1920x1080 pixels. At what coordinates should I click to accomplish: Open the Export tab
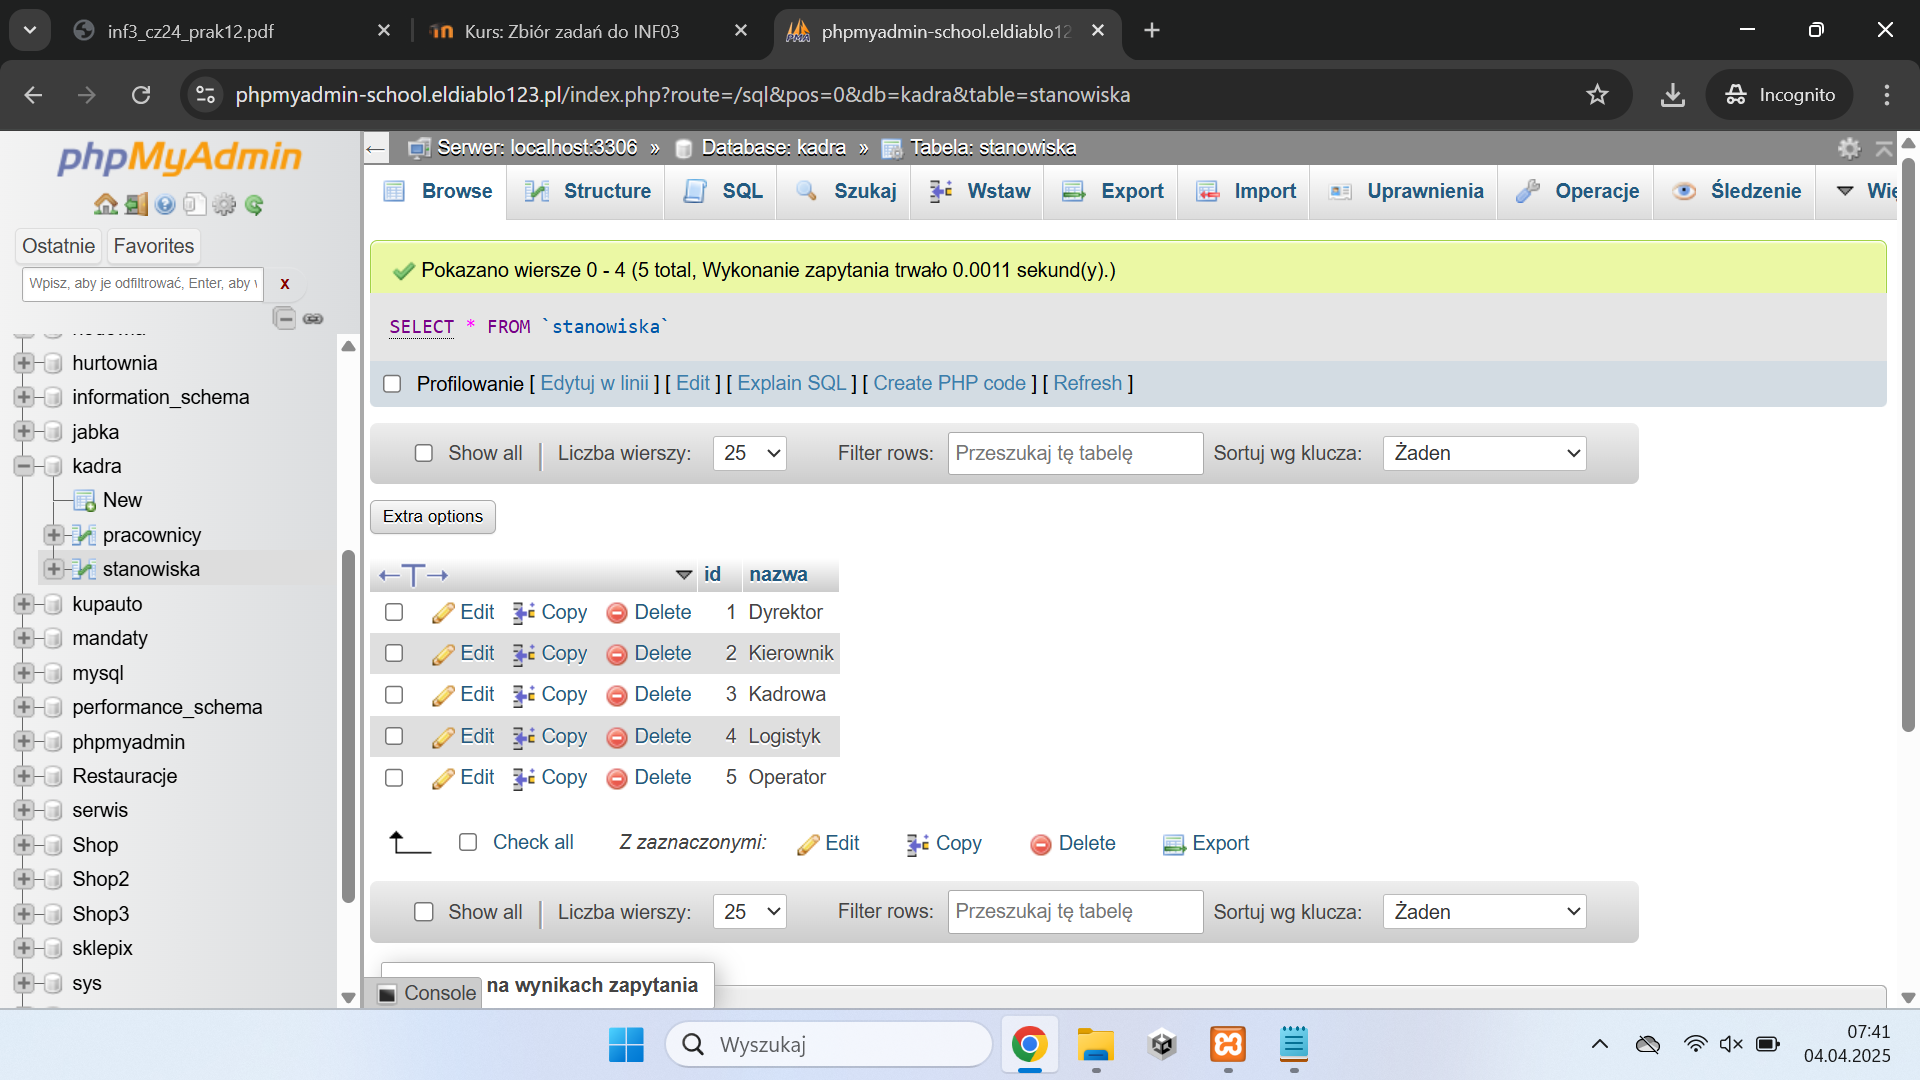(x=1112, y=191)
